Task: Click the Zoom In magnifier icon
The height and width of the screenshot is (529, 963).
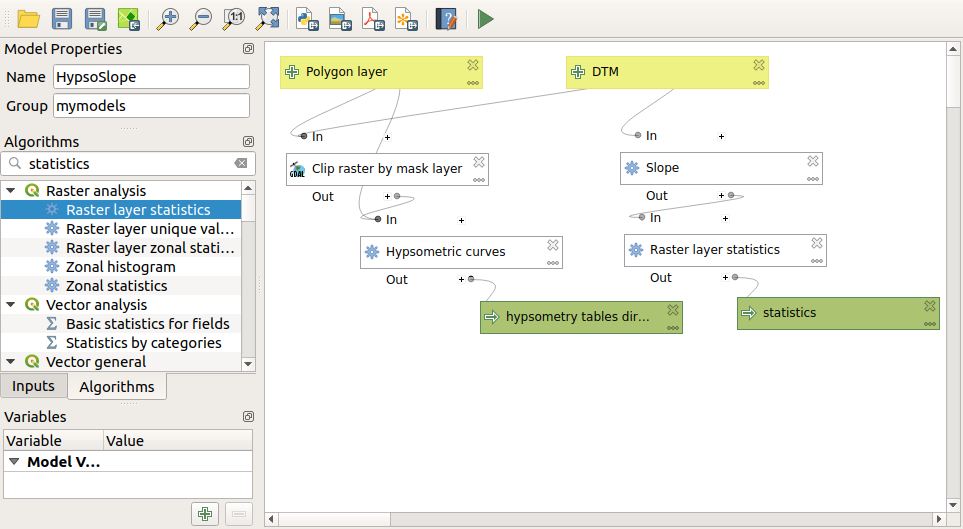Action: 169,18
